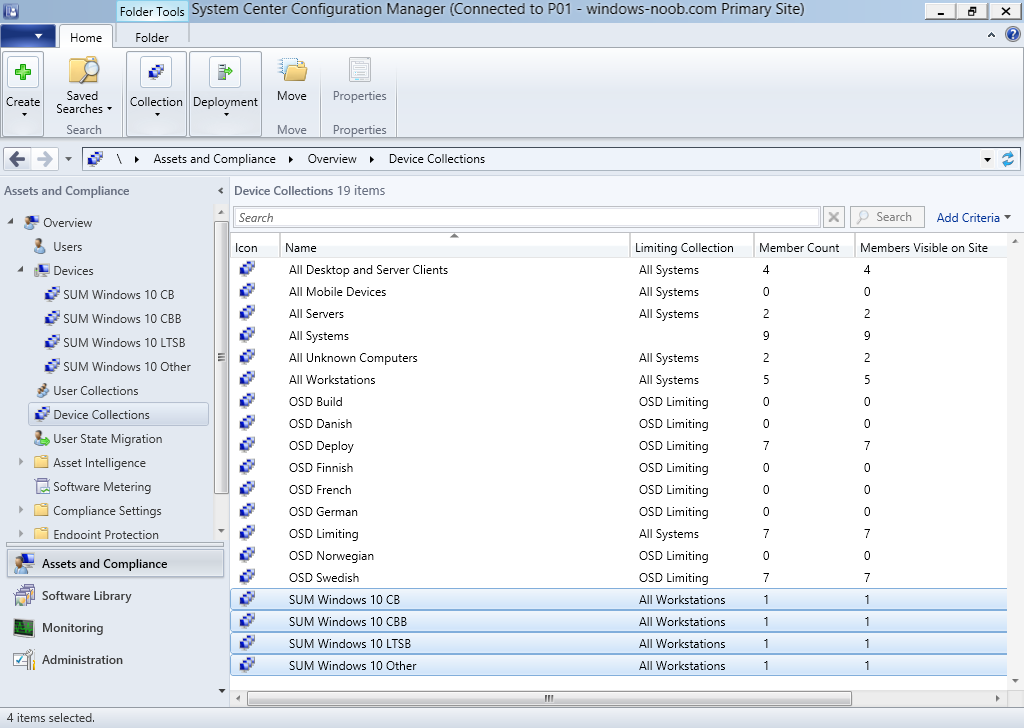Select Device Collections in the tree
This screenshot has height=728, width=1024.
119,415
